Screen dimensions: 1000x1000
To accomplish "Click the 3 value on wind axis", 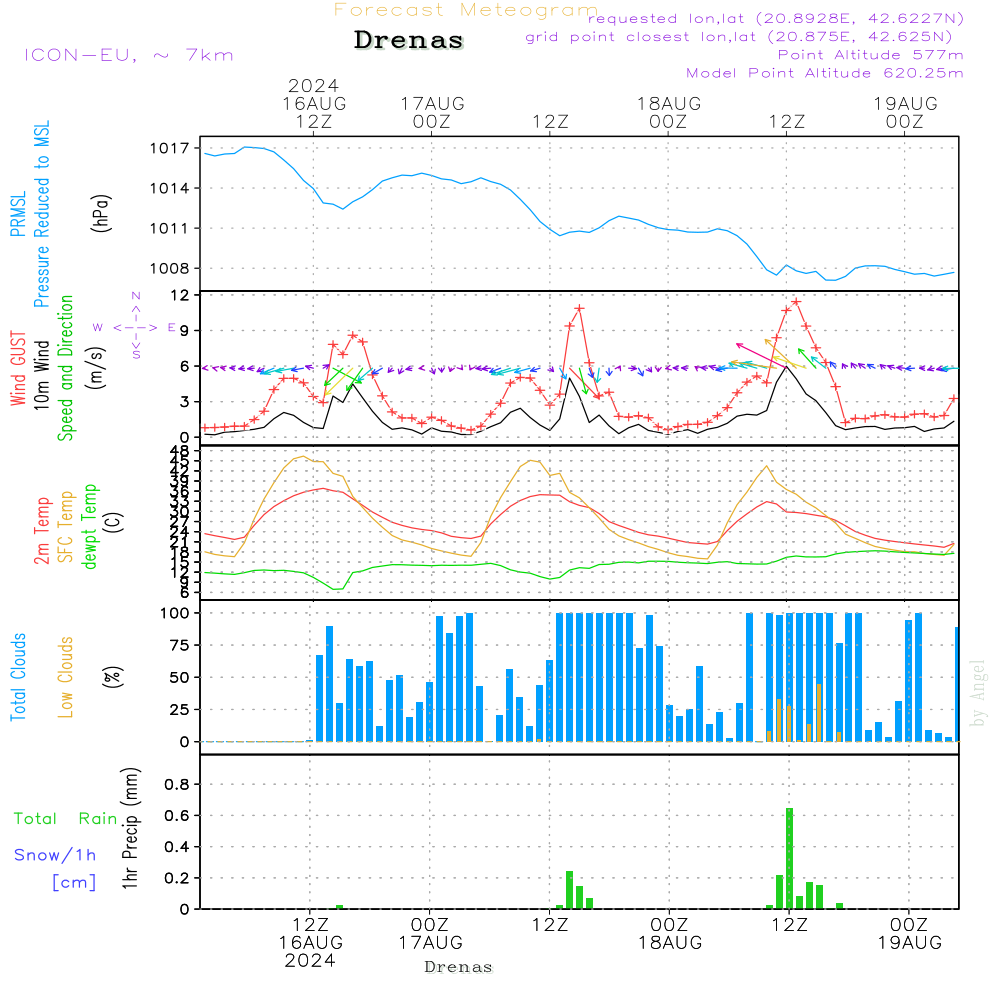I will point(185,402).
